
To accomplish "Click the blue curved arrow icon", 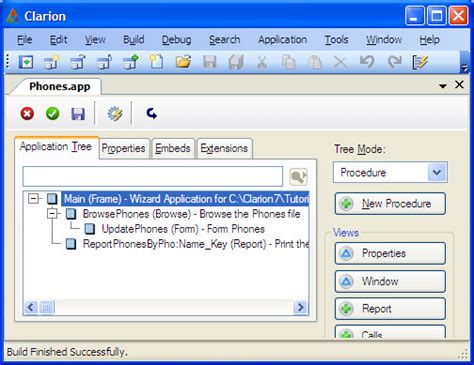I will point(152,114).
